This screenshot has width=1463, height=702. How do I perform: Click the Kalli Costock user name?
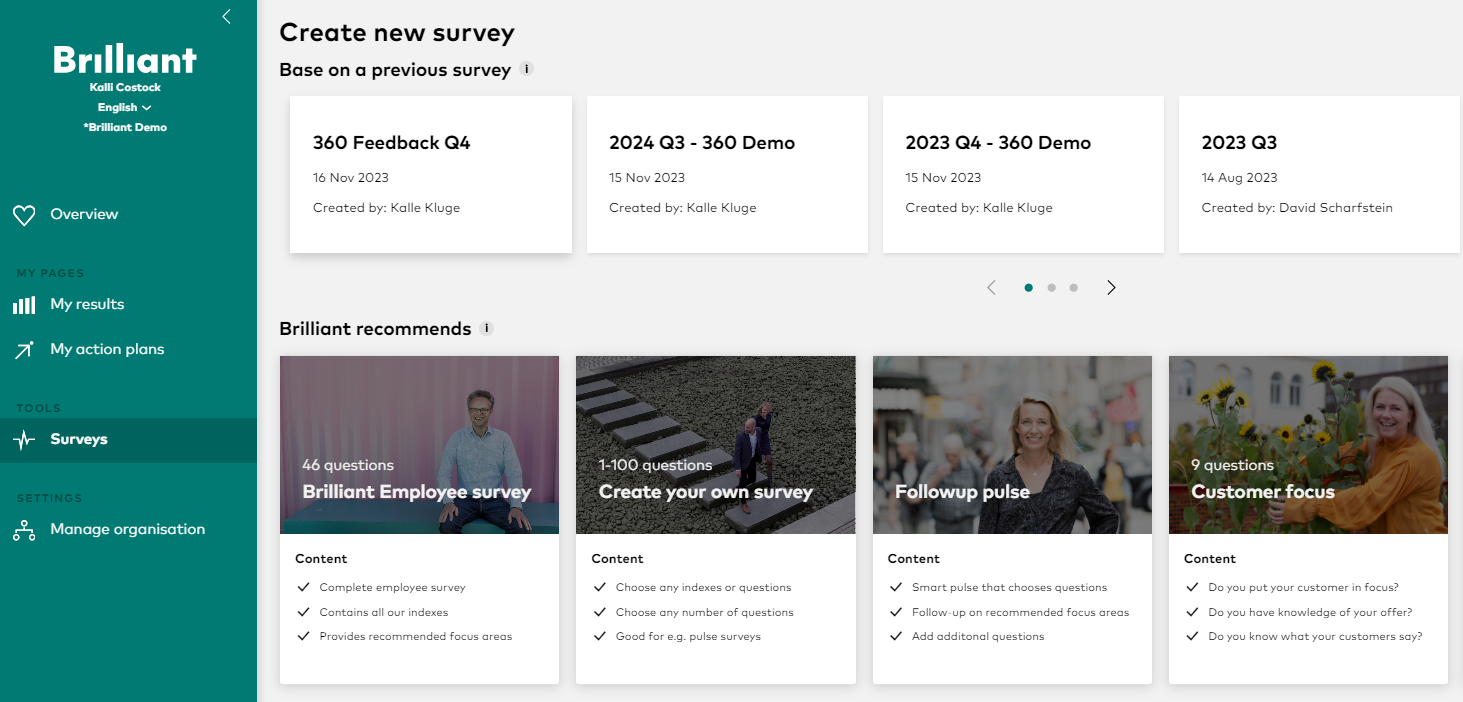[125, 87]
